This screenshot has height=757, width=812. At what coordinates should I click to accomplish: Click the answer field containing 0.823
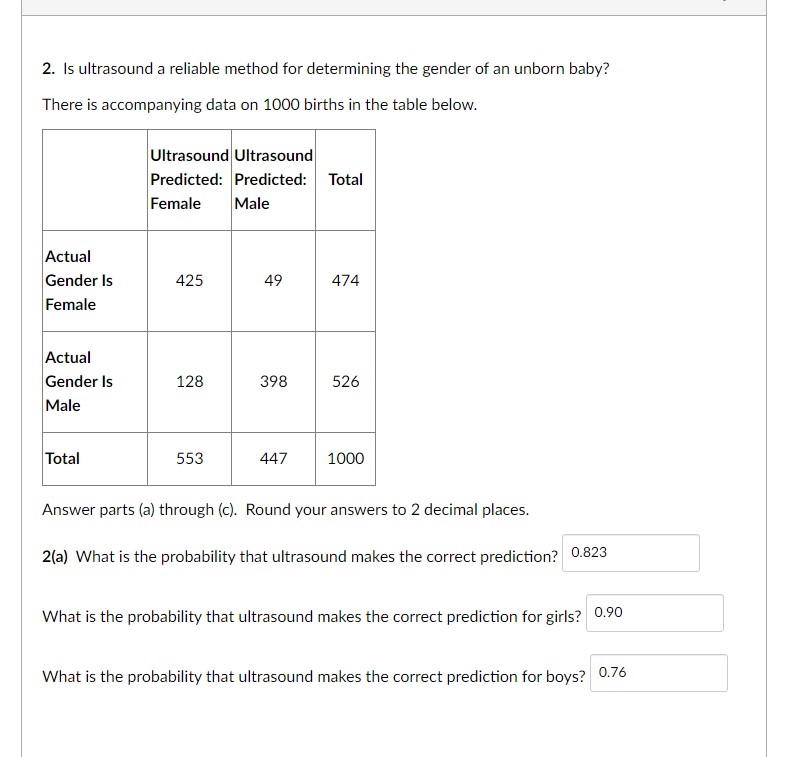coord(631,553)
